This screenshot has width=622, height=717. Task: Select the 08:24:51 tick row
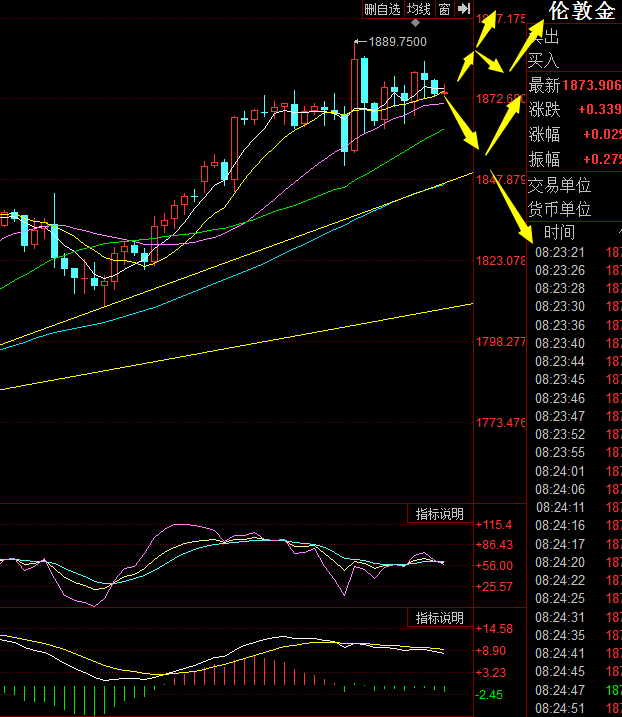coord(578,708)
